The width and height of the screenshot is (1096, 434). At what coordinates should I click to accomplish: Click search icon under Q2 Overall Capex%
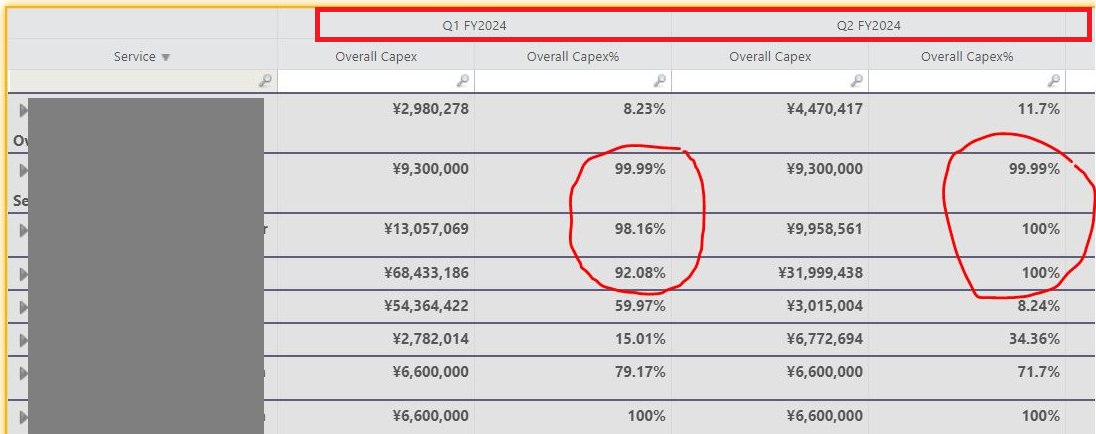(x=1053, y=81)
